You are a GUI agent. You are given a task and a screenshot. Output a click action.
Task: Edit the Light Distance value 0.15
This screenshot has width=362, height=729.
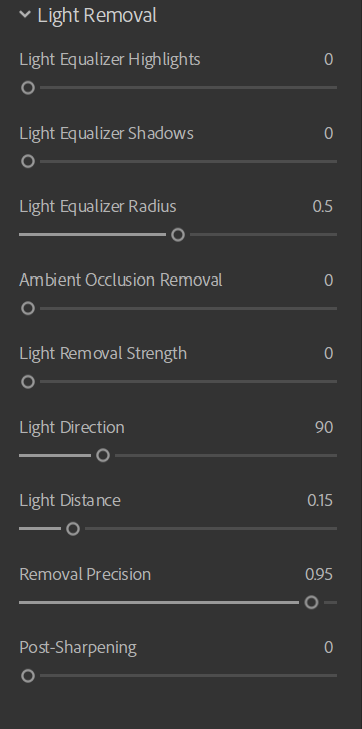click(320, 500)
